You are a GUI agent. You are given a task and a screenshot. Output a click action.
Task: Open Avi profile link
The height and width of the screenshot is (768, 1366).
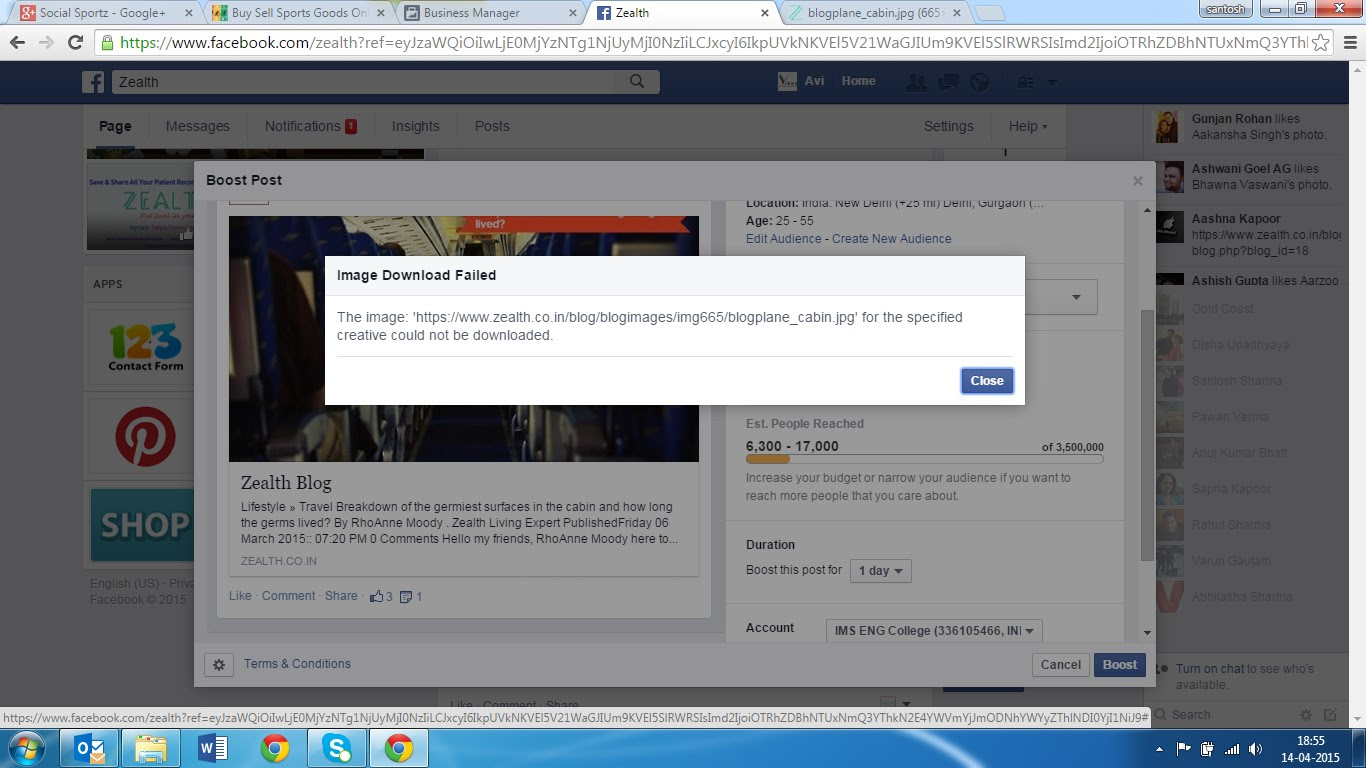(x=802, y=81)
